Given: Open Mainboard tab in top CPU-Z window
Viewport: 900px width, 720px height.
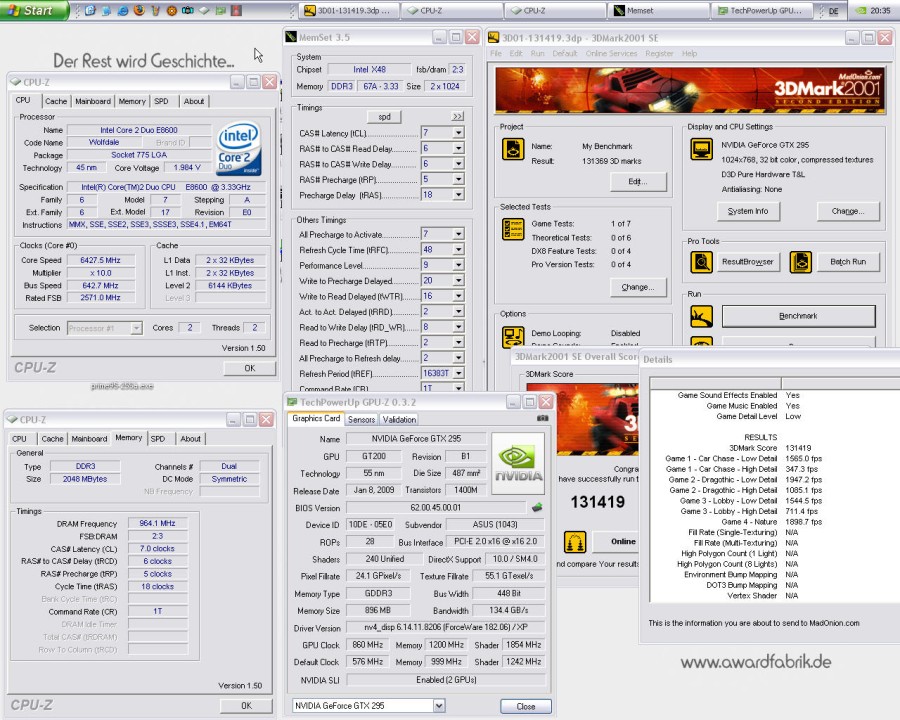Looking at the screenshot, I should 92,101.
